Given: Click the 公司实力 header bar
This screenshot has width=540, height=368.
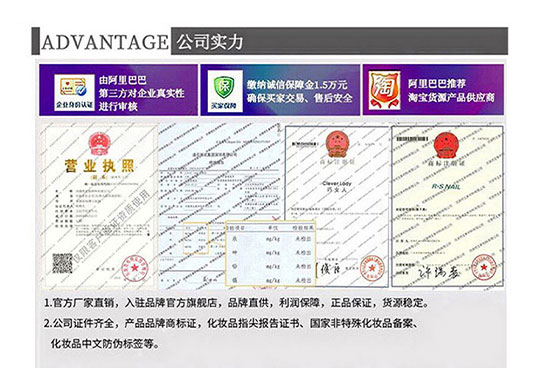Looking at the screenshot, I should (x=339, y=41).
